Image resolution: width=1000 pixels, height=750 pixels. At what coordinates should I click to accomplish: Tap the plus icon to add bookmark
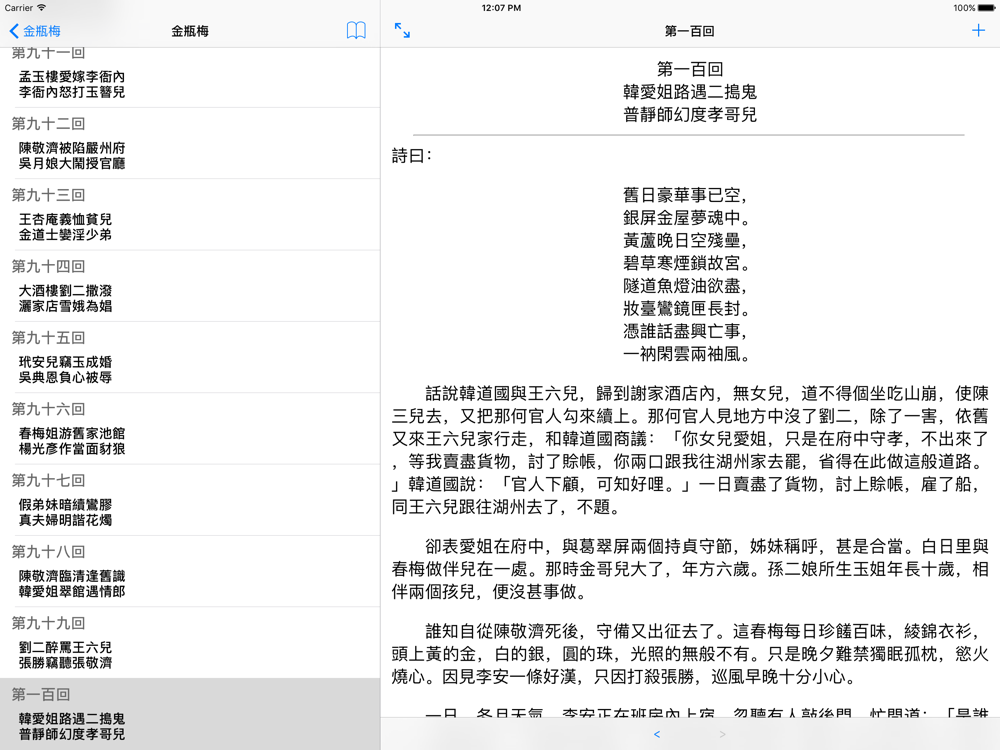click(x=978, y=30)
